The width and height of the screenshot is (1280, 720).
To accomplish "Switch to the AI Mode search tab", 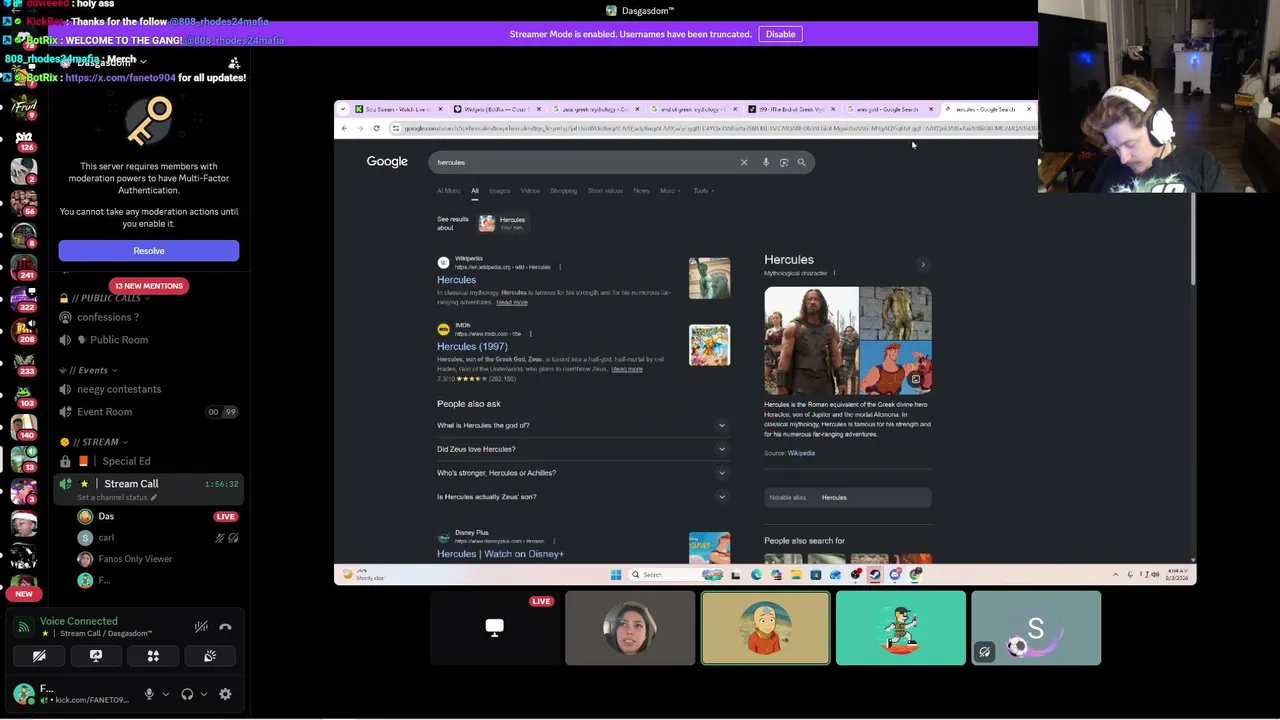I will (x=449, y=190).
